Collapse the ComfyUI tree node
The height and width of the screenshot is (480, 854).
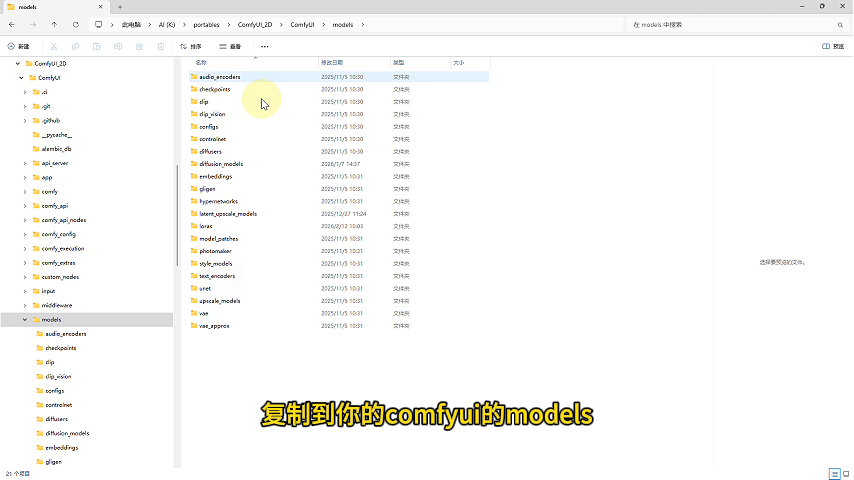[x=21, y=78]
